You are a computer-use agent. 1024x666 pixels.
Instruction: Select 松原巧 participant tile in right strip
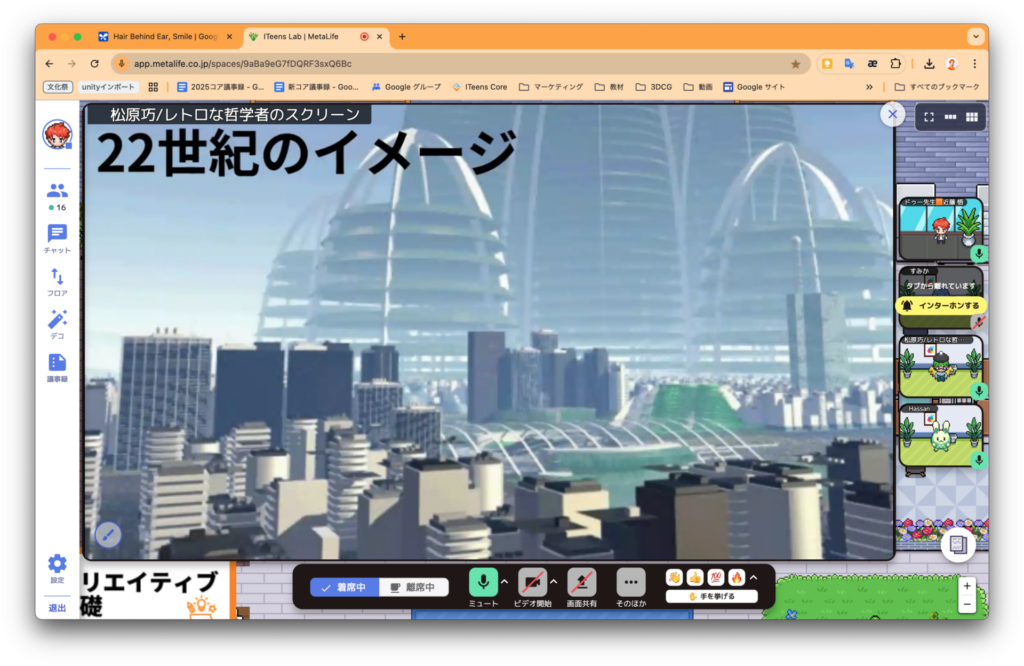coord(941,366)
